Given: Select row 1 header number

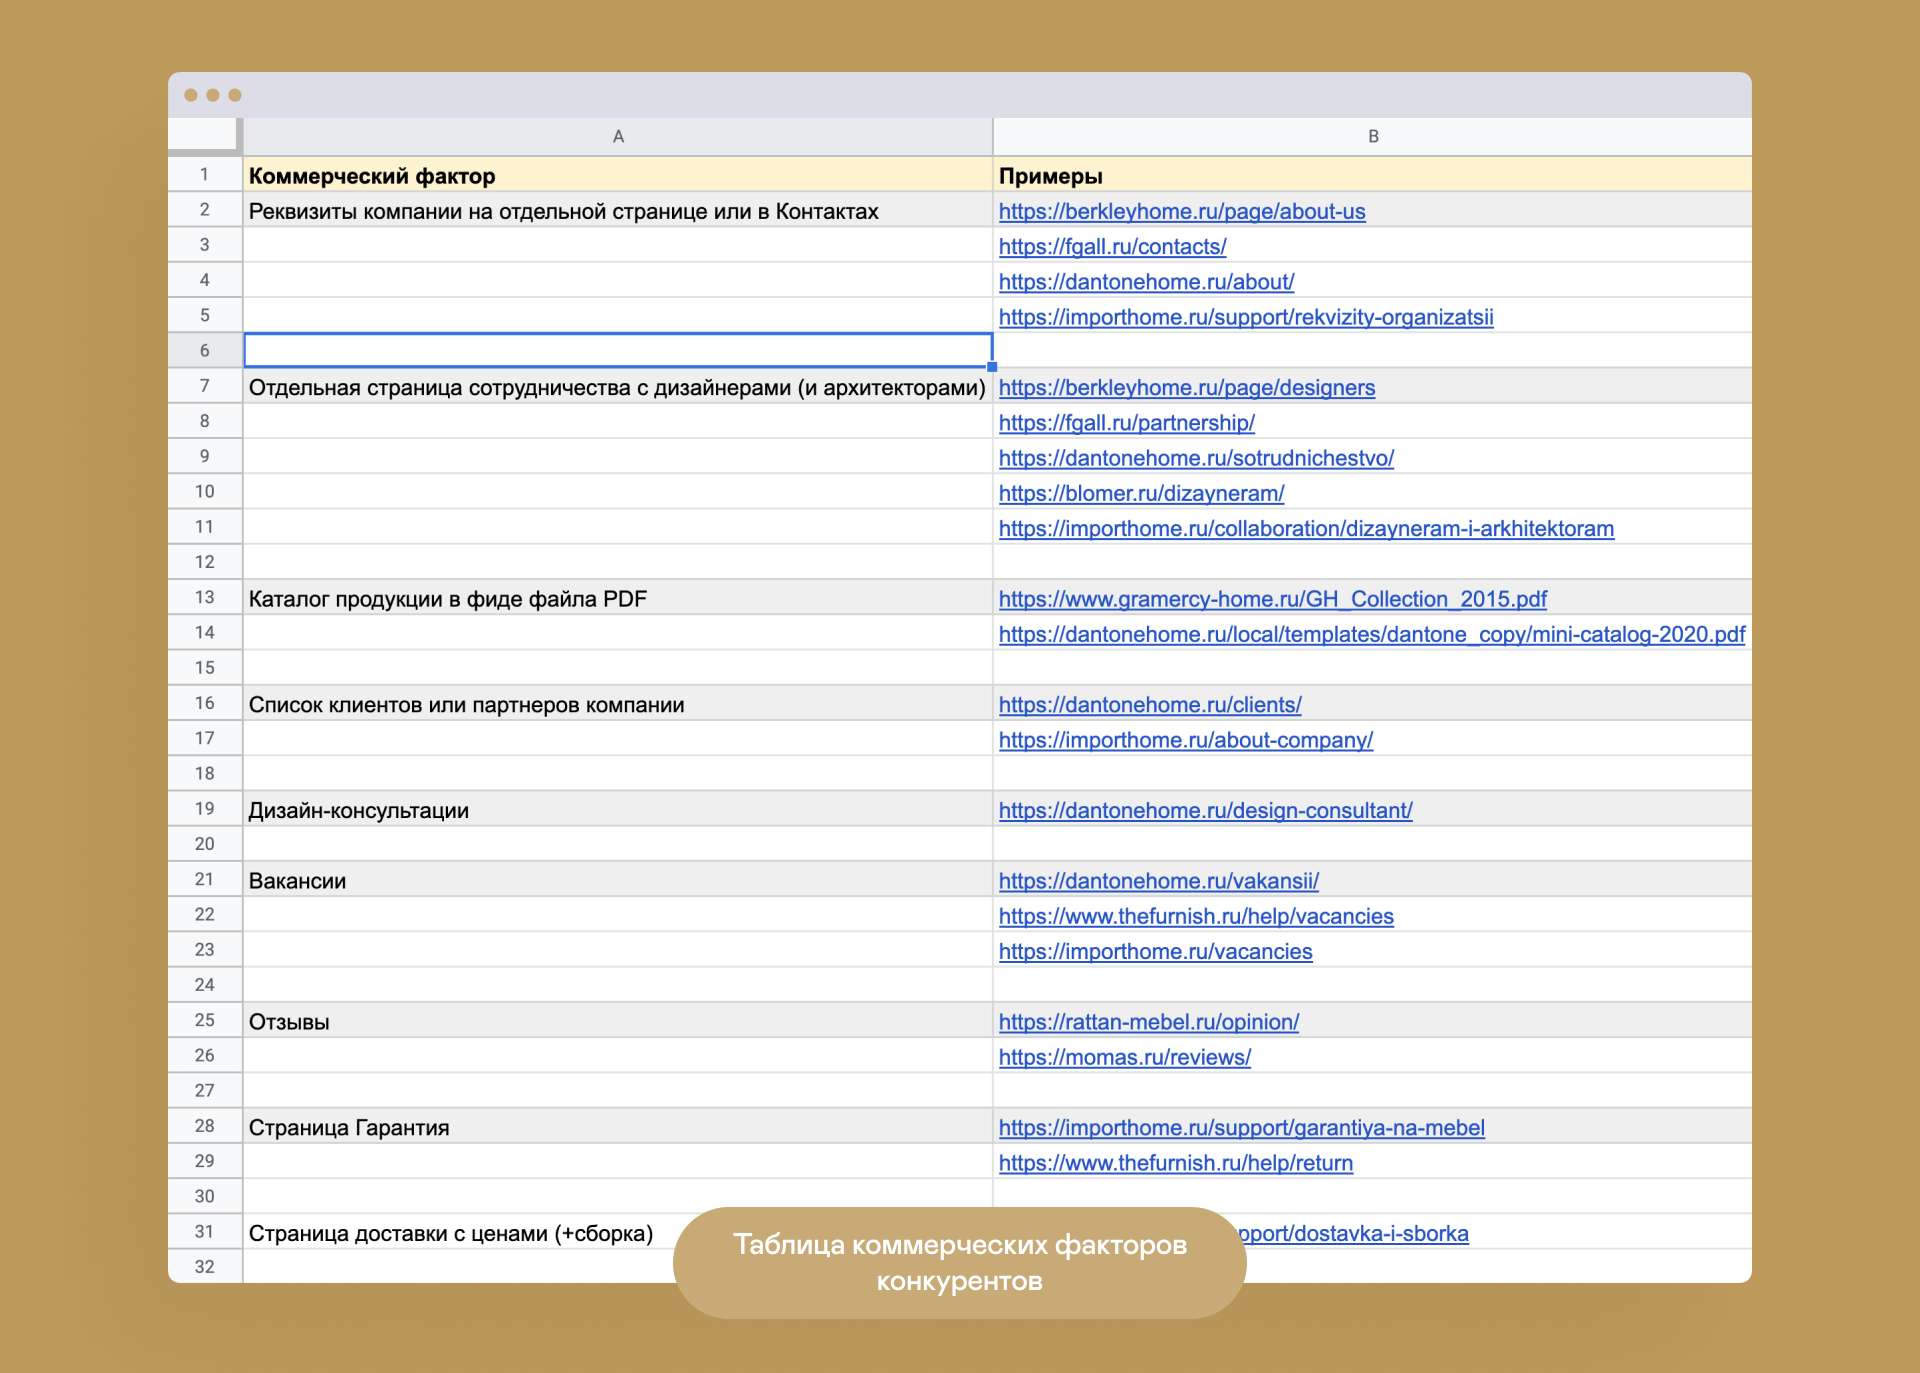Looking at the screenshot, I should [204, 174].
